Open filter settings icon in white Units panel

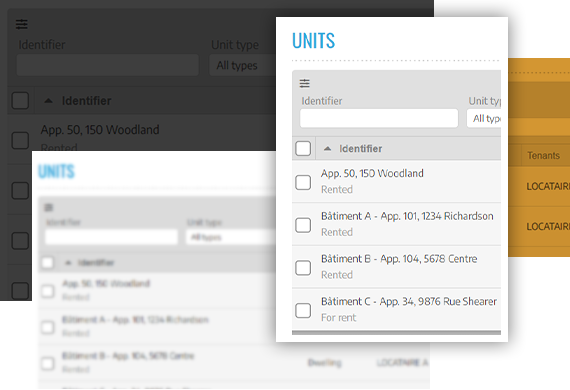pos(305,84)
